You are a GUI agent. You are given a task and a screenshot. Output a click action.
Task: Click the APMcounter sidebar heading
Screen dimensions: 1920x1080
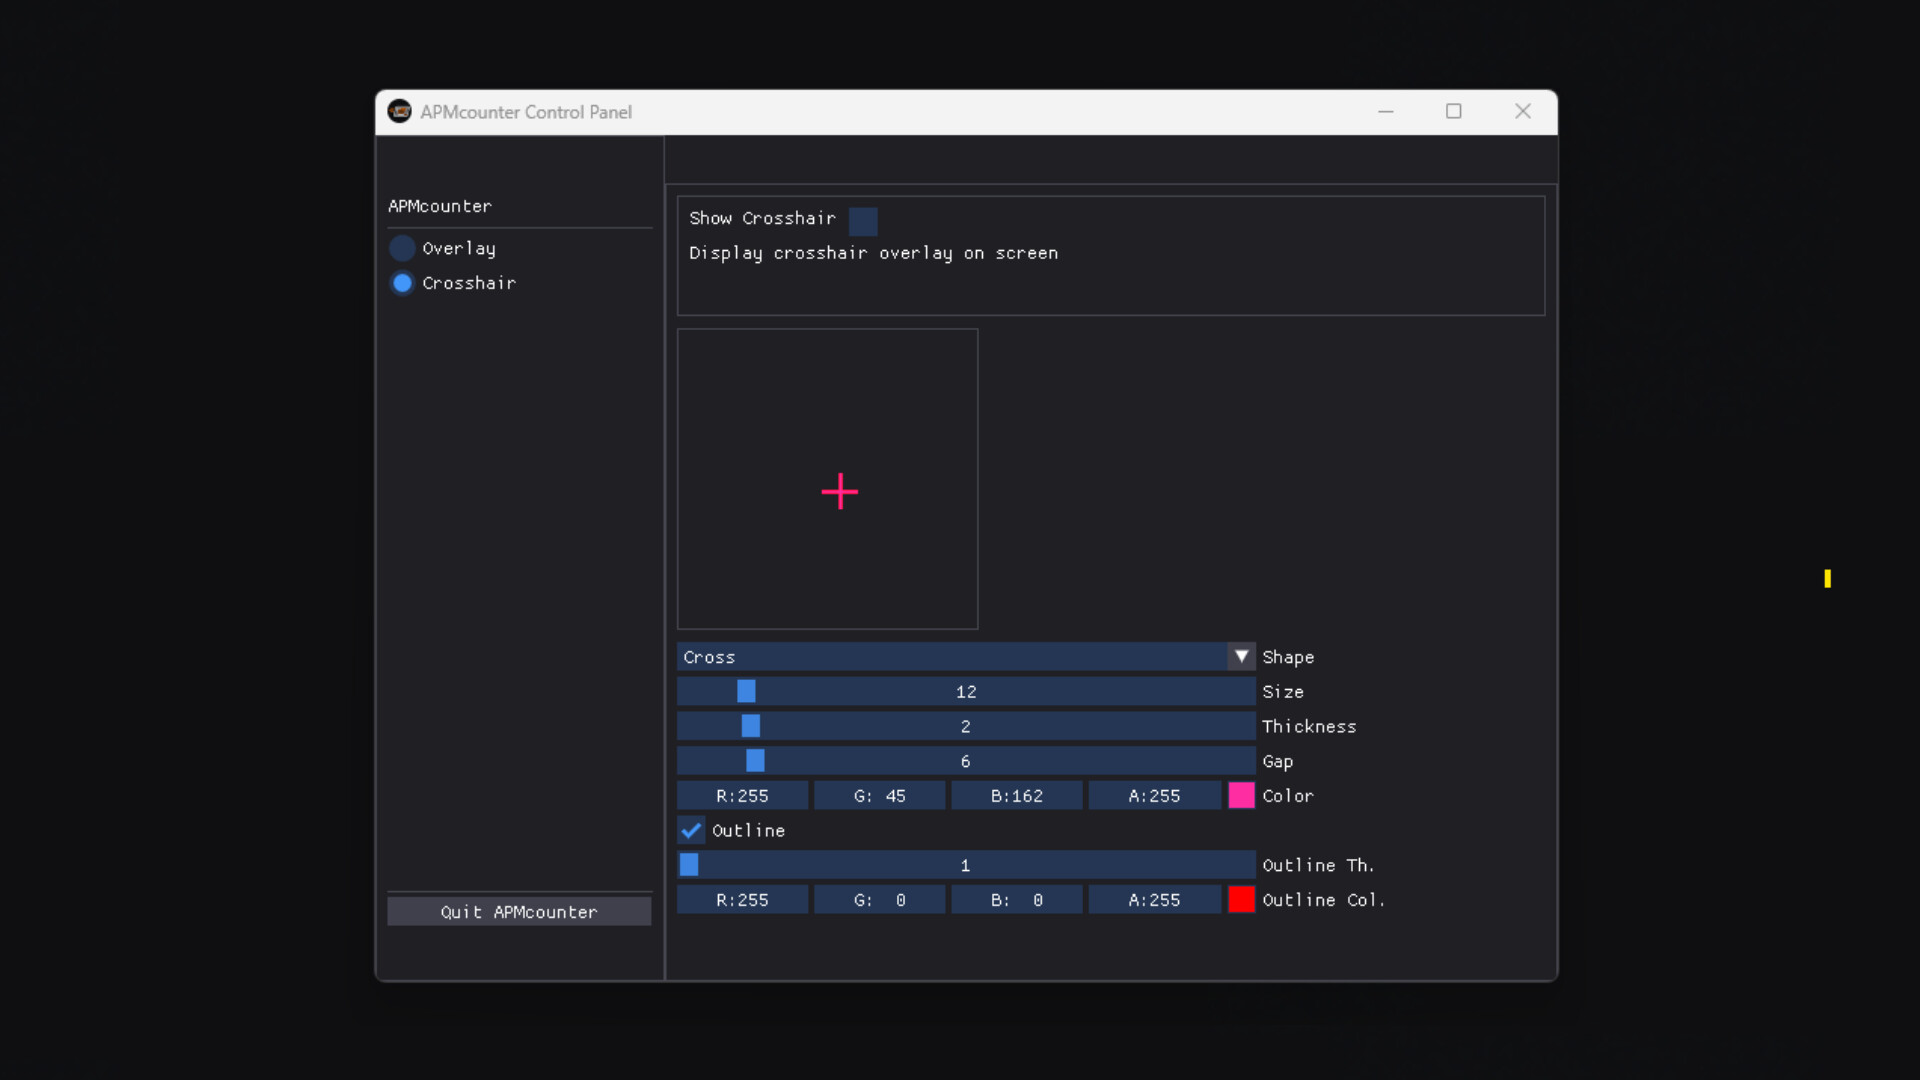(439, 206)
